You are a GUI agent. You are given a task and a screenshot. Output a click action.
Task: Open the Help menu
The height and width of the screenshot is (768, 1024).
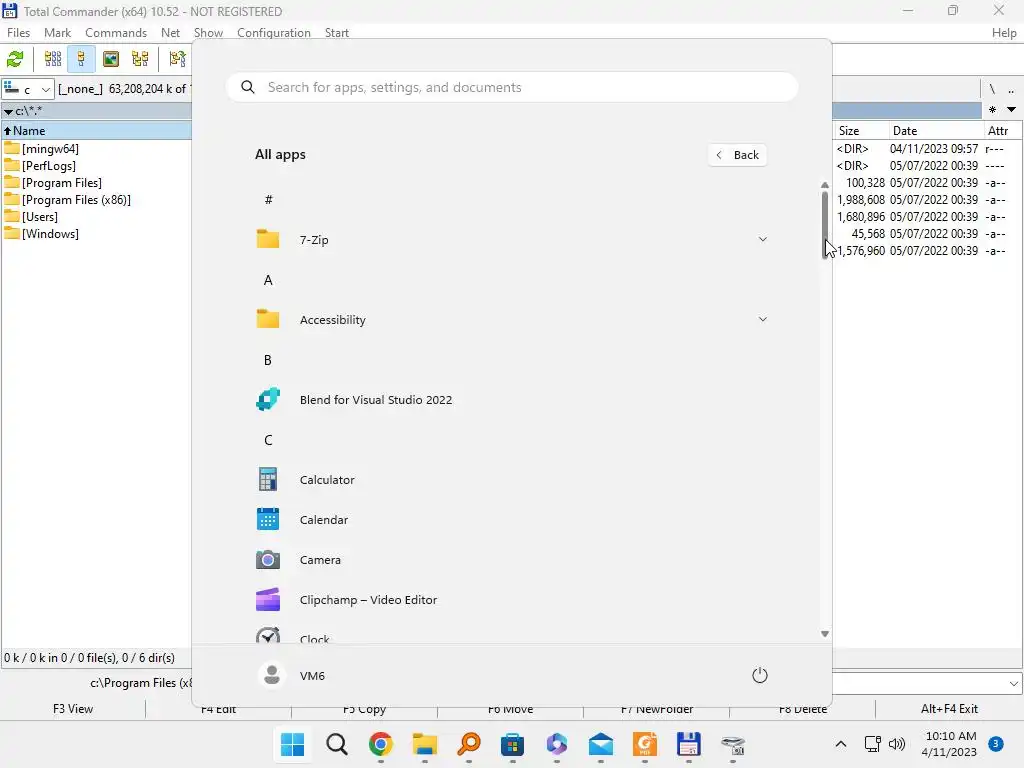click(1004, 33)
